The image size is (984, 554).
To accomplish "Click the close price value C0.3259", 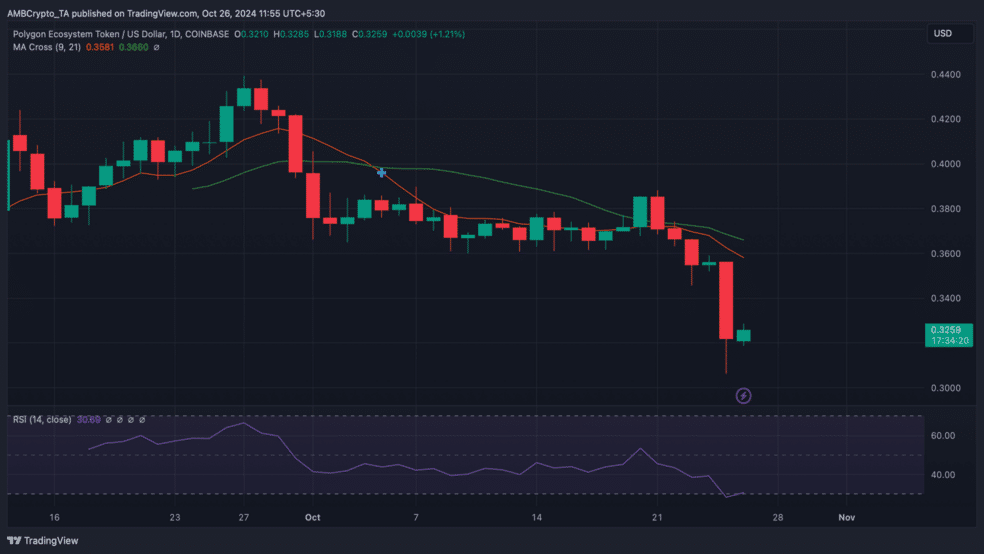I will tap(369, 35).
